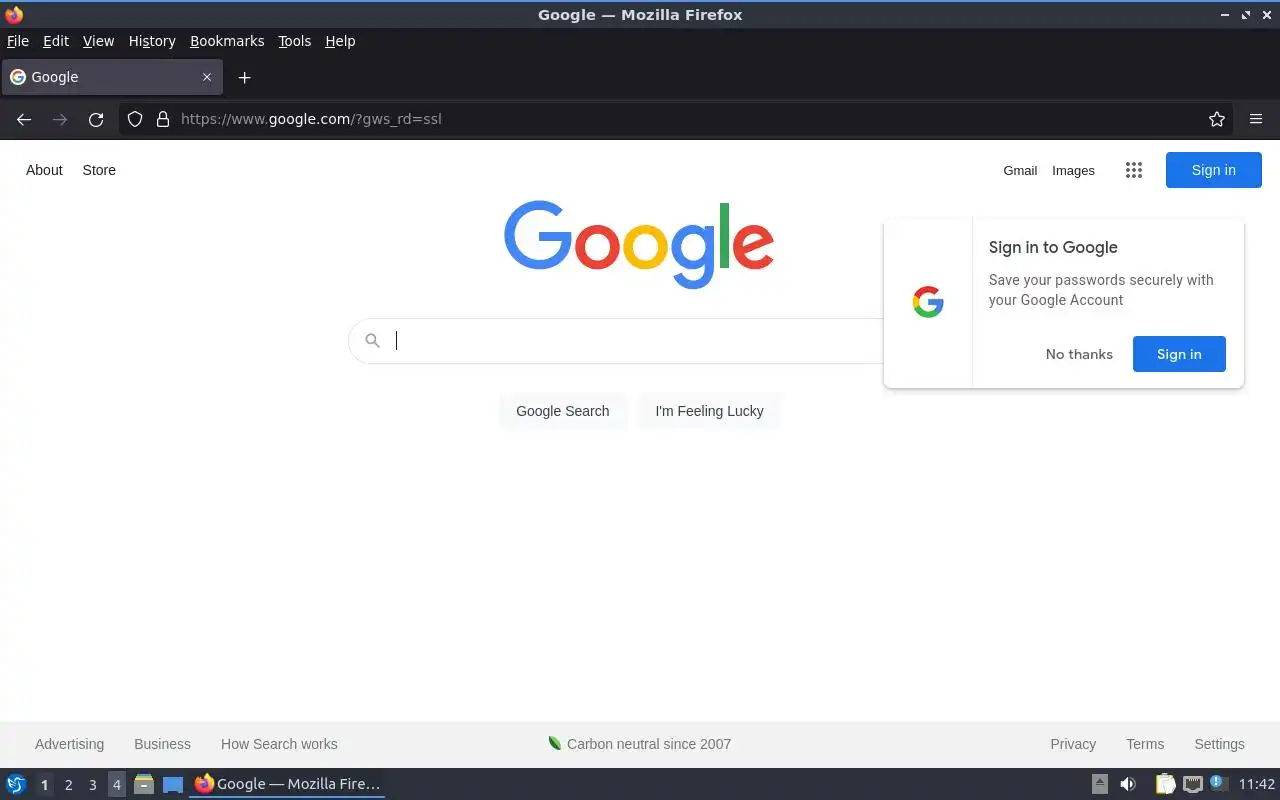Open the History menu
This screenshot has width=1280, height=800.
coord(152,41)
